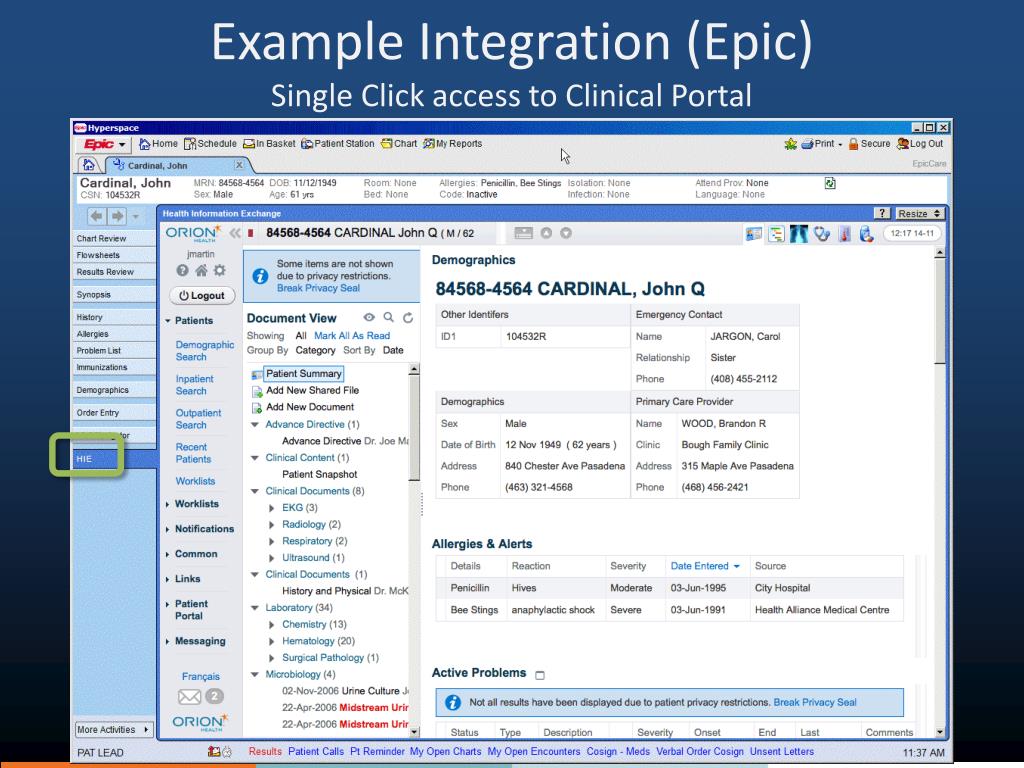
Task: Collapse sidebar with double chevron icon
Action: click(234, 233)
